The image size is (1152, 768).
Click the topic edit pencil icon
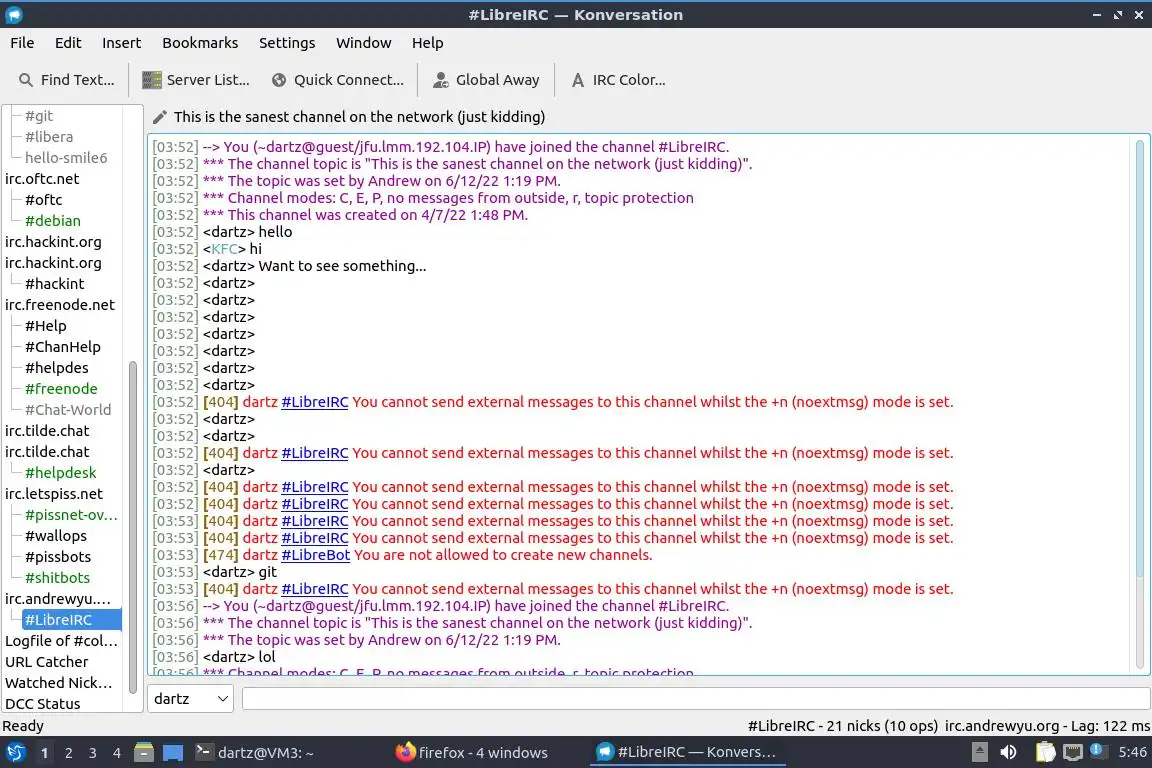159,117
